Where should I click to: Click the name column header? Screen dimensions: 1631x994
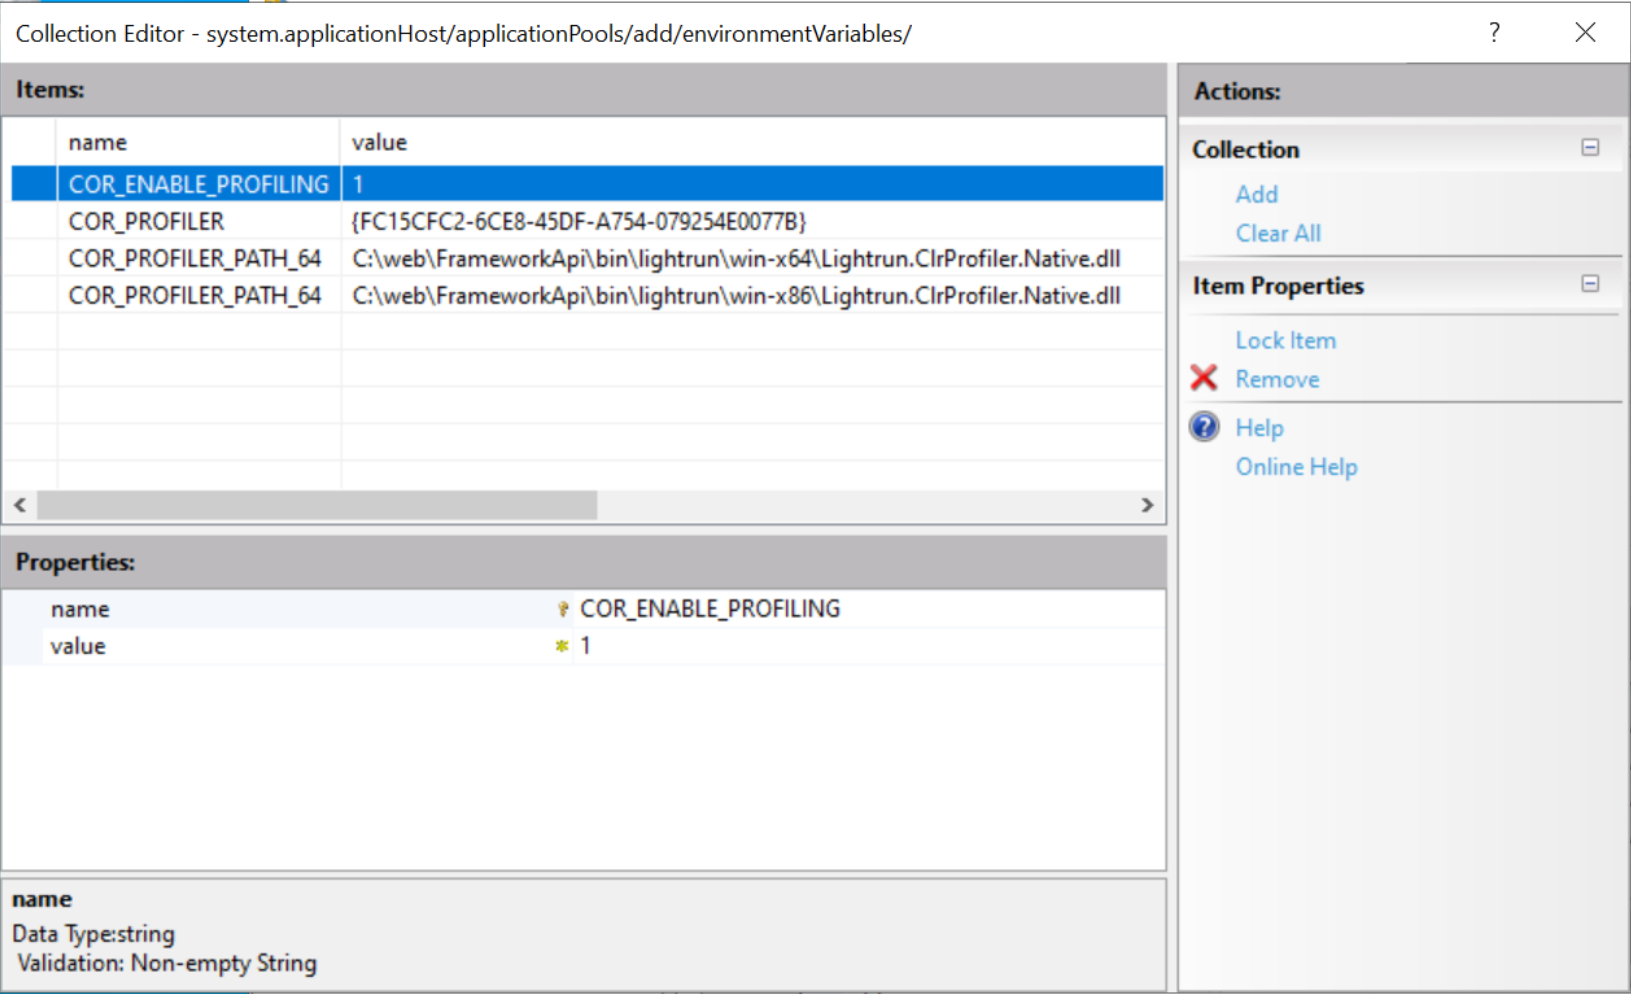pyautogui.click(x=98, y=142)
